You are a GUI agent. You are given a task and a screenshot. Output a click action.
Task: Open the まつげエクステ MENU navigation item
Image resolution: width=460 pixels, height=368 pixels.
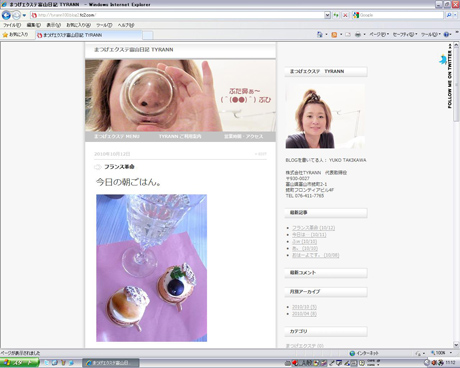tap(117, 136)
